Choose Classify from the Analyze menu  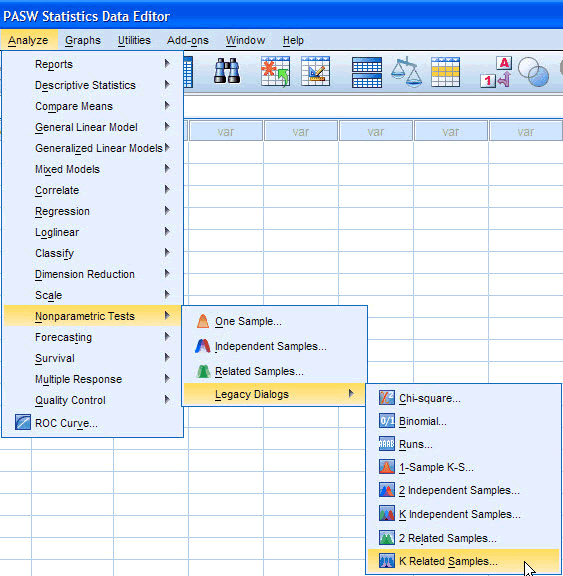92,253
